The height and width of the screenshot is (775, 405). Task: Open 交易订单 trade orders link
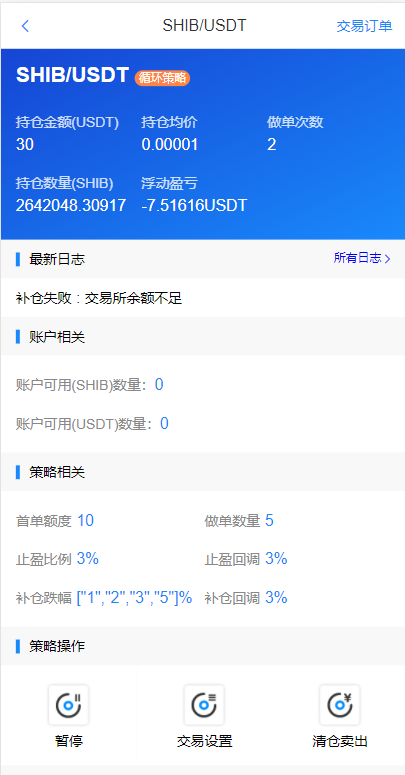click(364, 26)
